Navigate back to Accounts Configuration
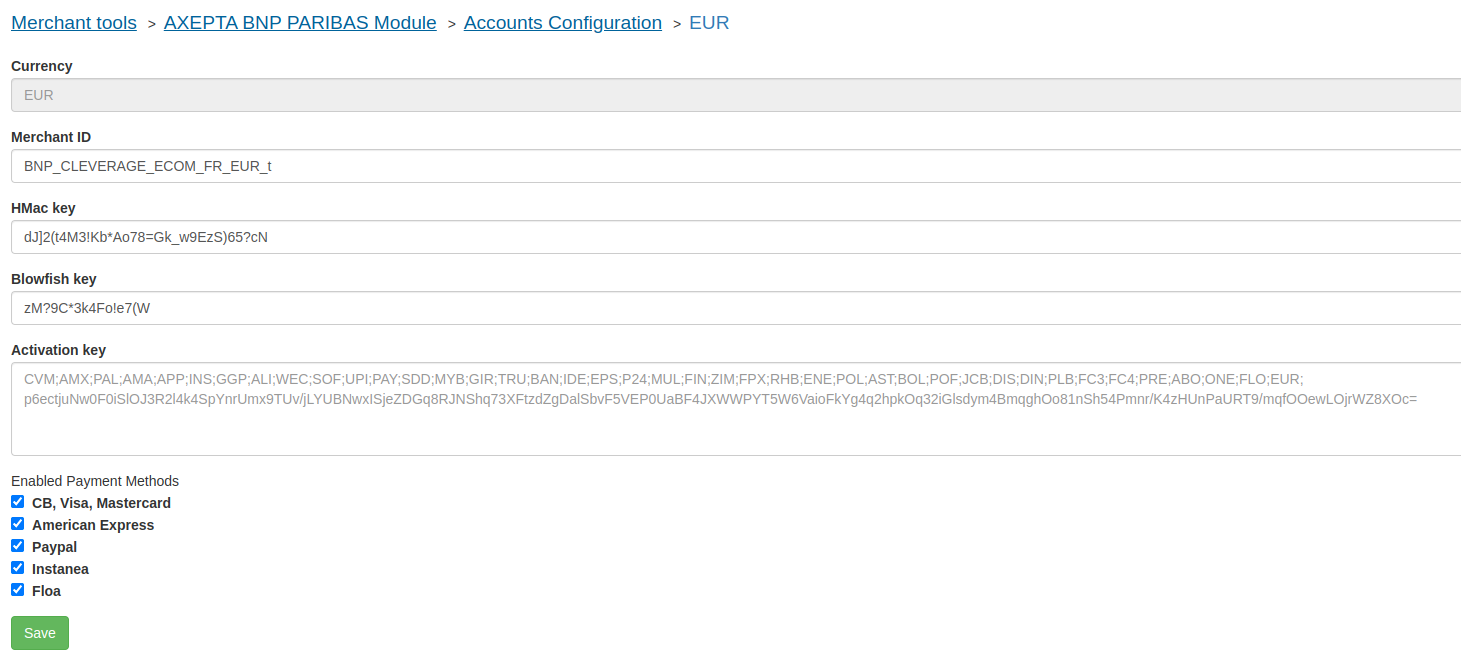1461x663 pixels. (562, 23)
